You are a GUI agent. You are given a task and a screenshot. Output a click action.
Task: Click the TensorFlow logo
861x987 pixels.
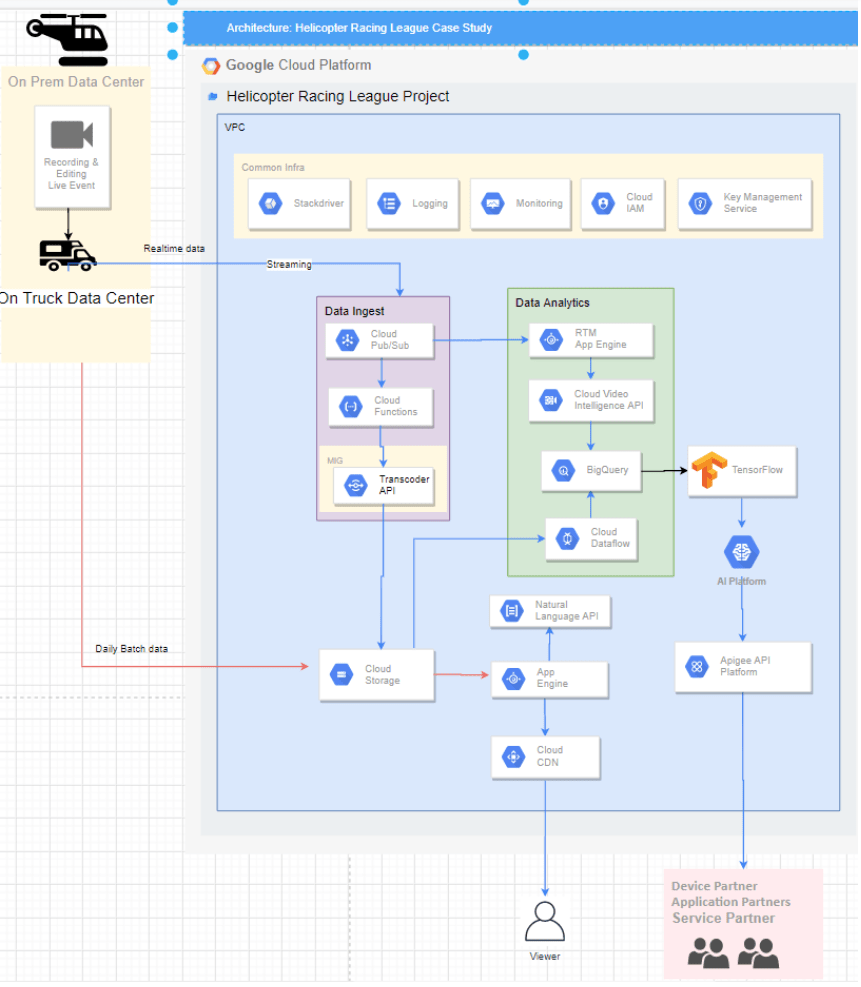point(709,470)
